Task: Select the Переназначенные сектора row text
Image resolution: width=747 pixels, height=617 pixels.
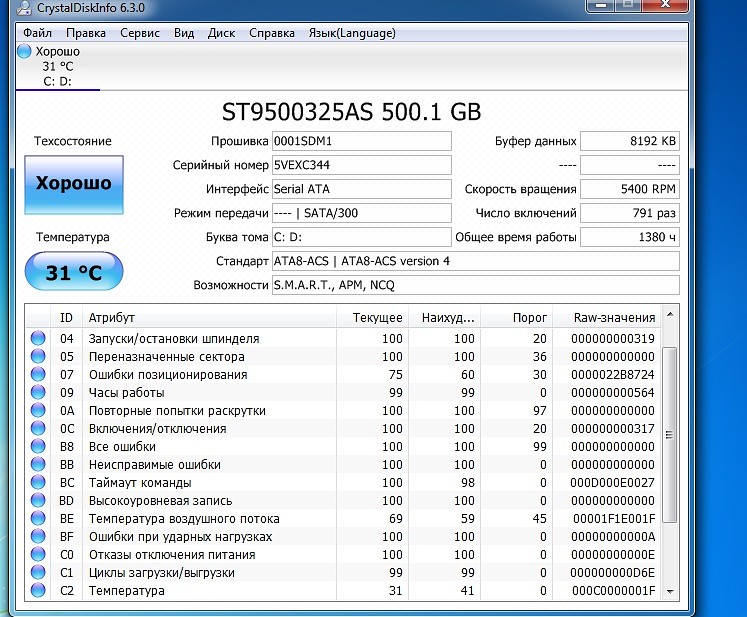Action: point(167,356)
